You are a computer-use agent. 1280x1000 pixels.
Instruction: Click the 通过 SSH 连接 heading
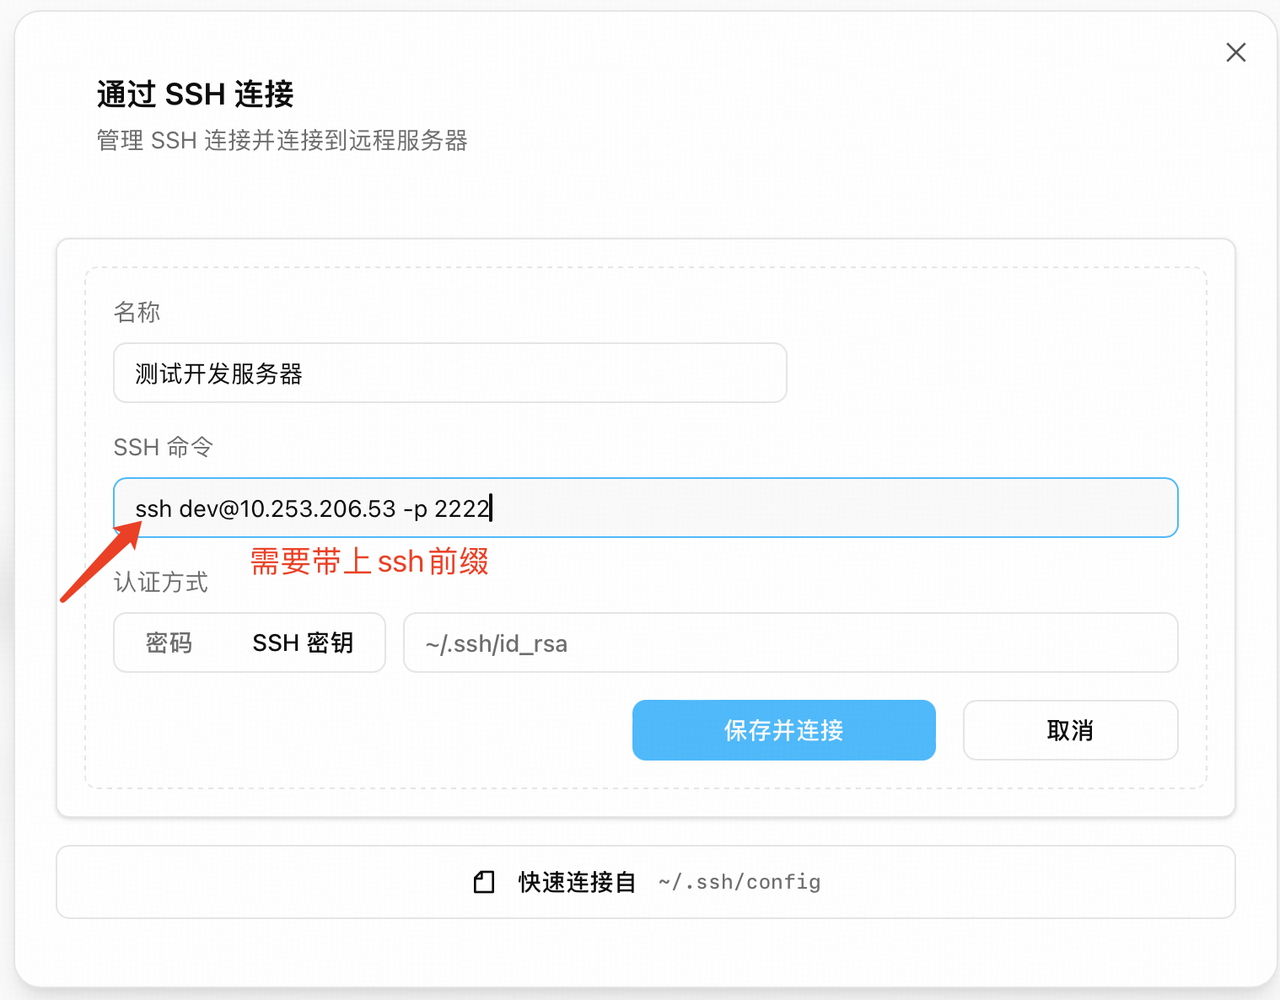point(195,94)
